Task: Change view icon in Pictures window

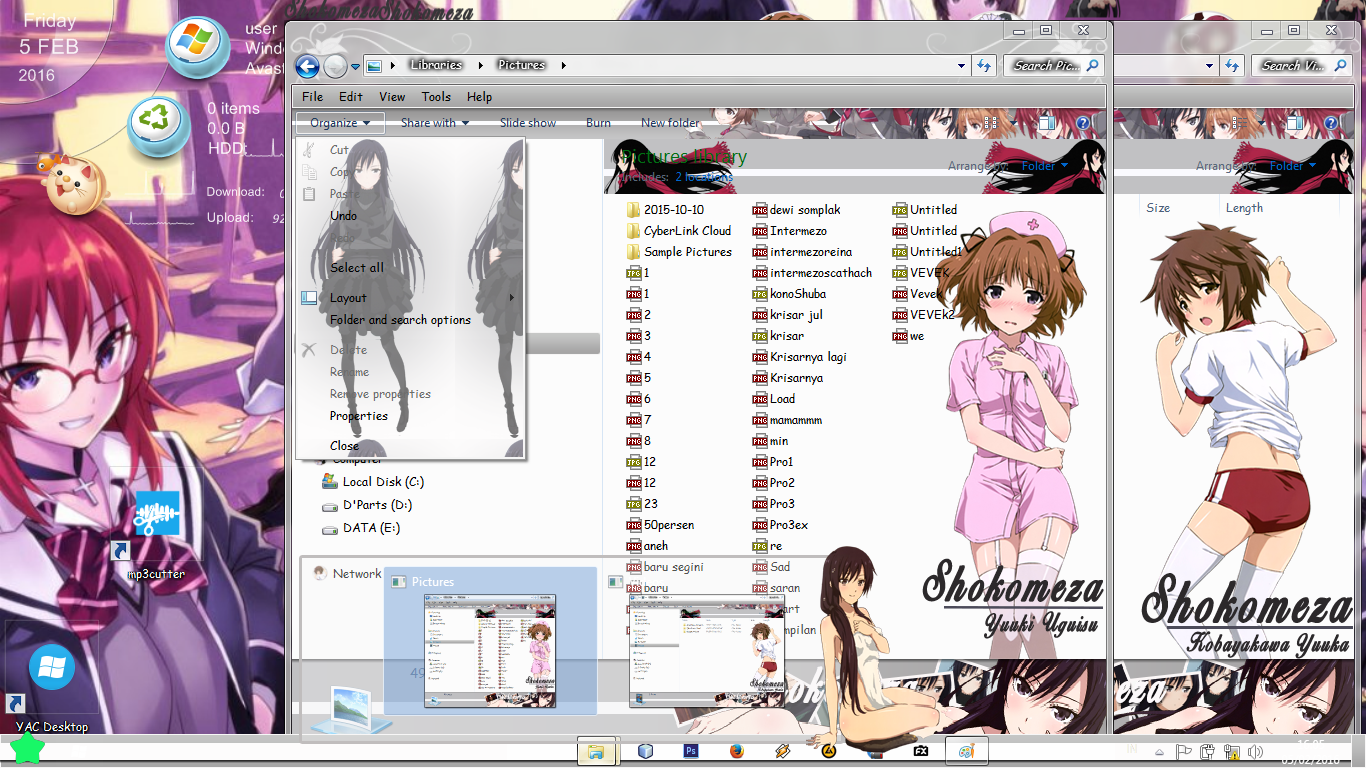Action: 991,123
